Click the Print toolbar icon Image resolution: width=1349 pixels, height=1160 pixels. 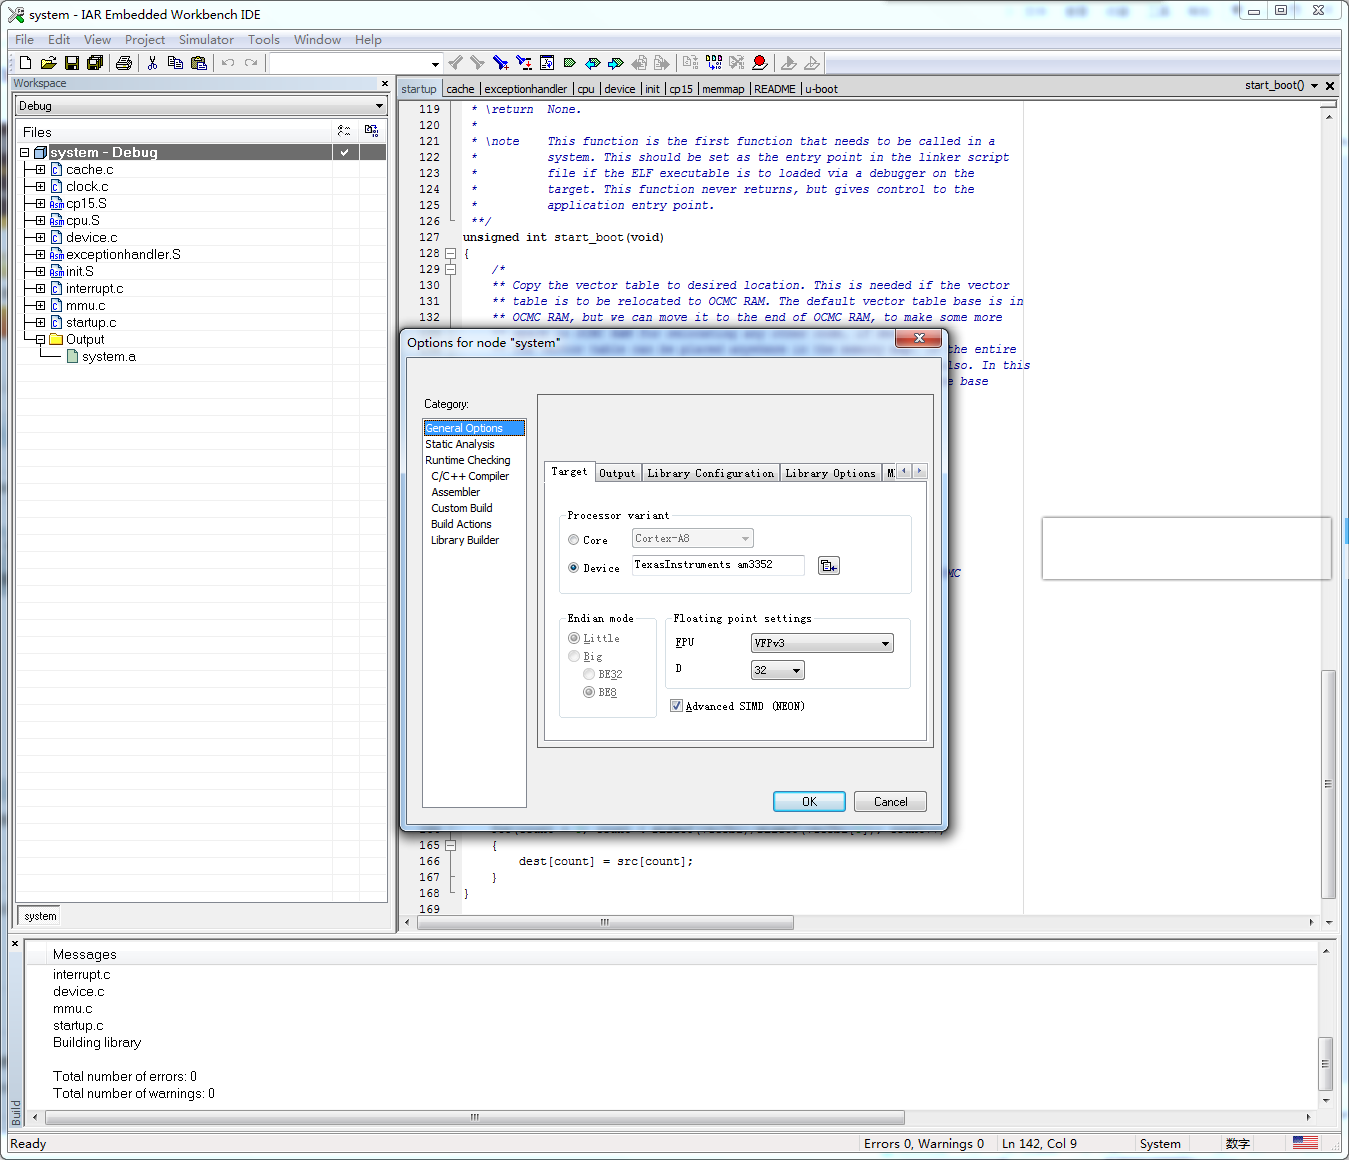tap(123, 63)
